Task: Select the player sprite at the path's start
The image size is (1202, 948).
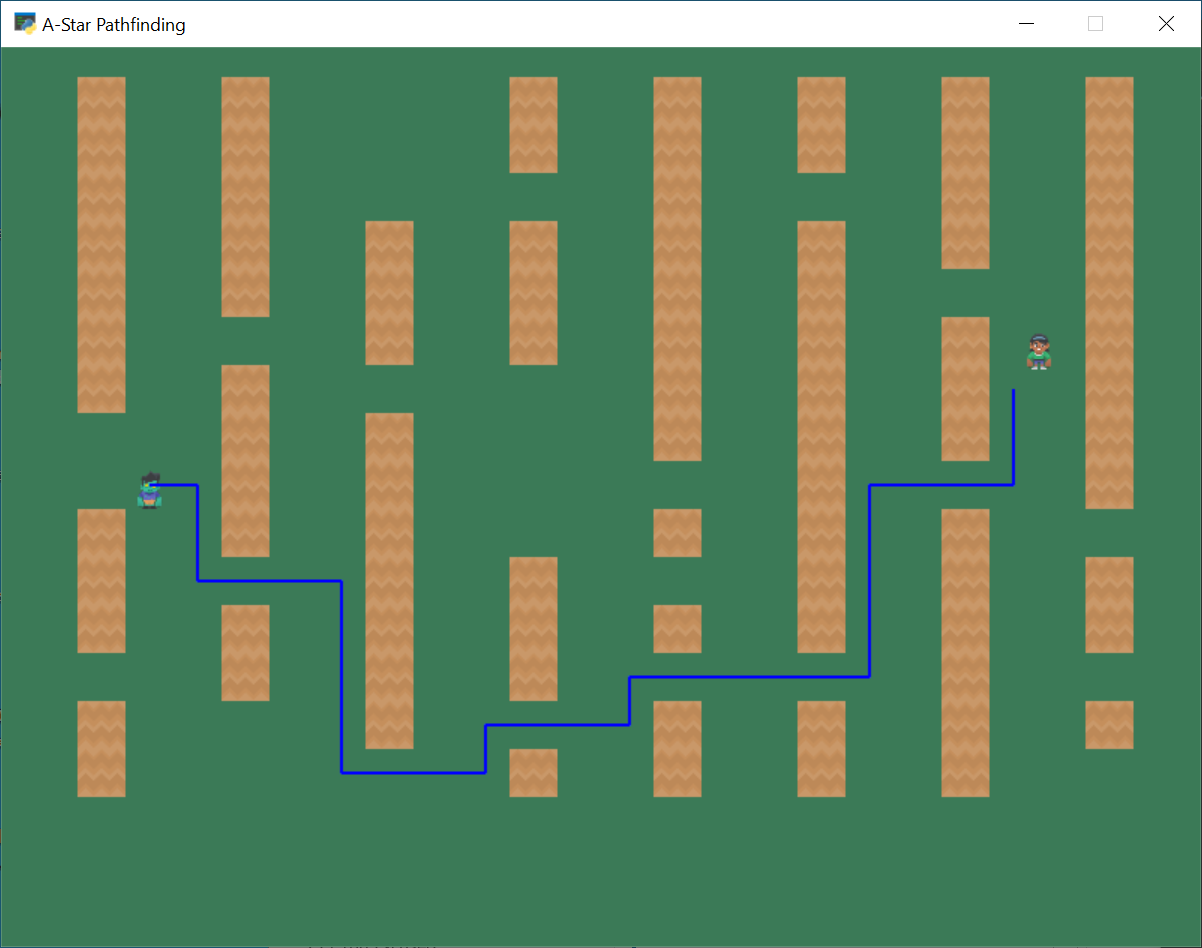Action: point(149,490)
